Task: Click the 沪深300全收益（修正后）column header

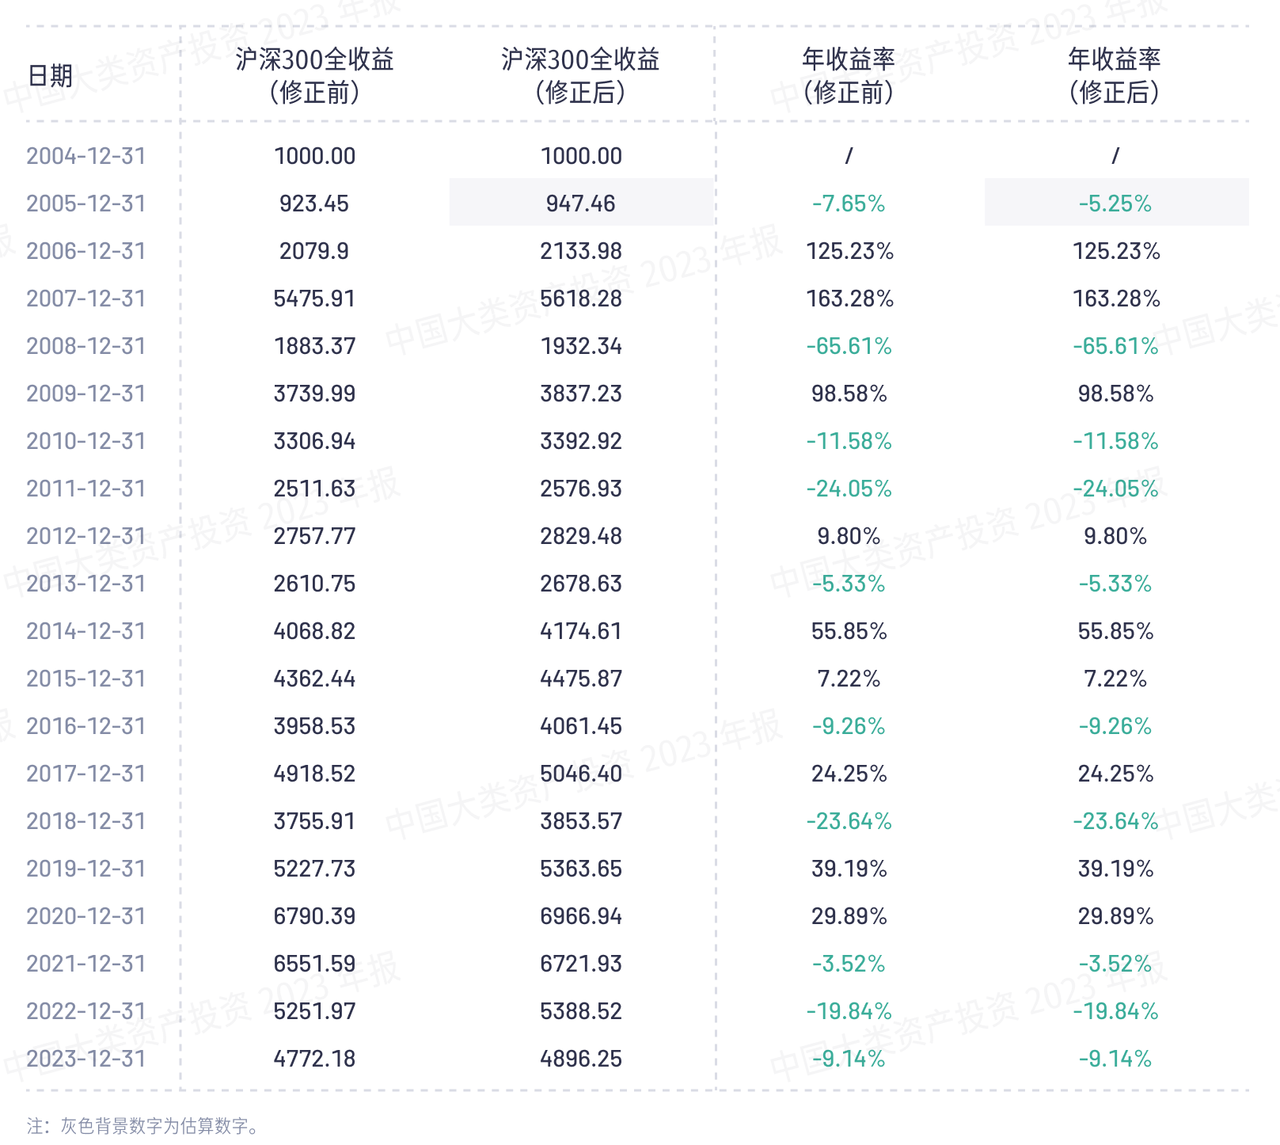Action: pyautogui.click(x=580, y=76)
